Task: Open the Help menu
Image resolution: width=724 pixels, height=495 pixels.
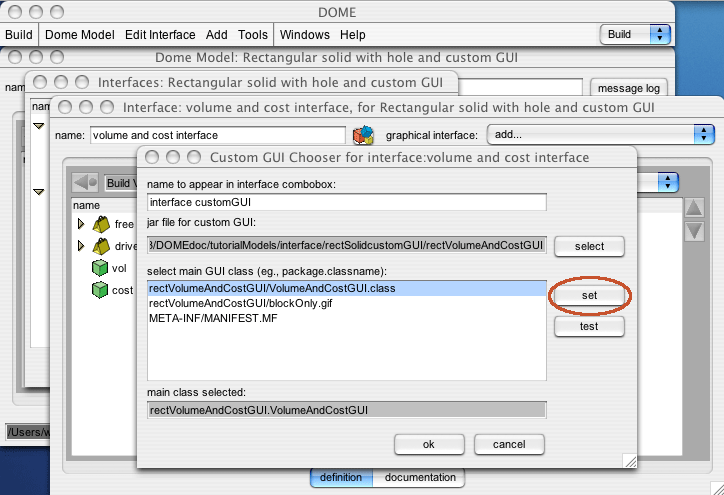Action: 353,35
